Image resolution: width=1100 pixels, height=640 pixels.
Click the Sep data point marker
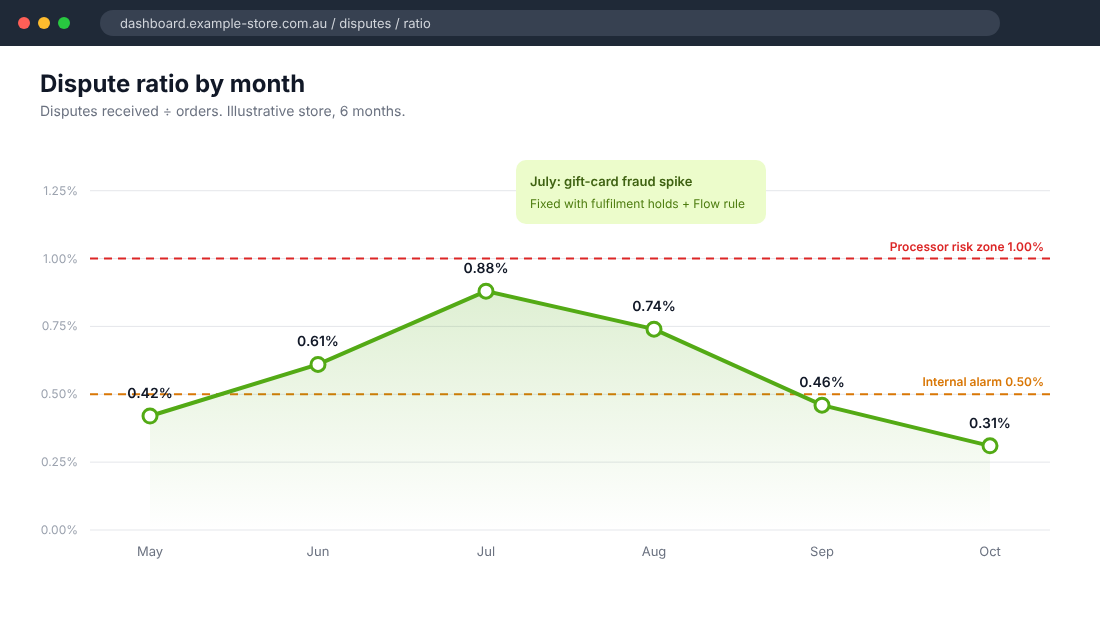(821, 405)
